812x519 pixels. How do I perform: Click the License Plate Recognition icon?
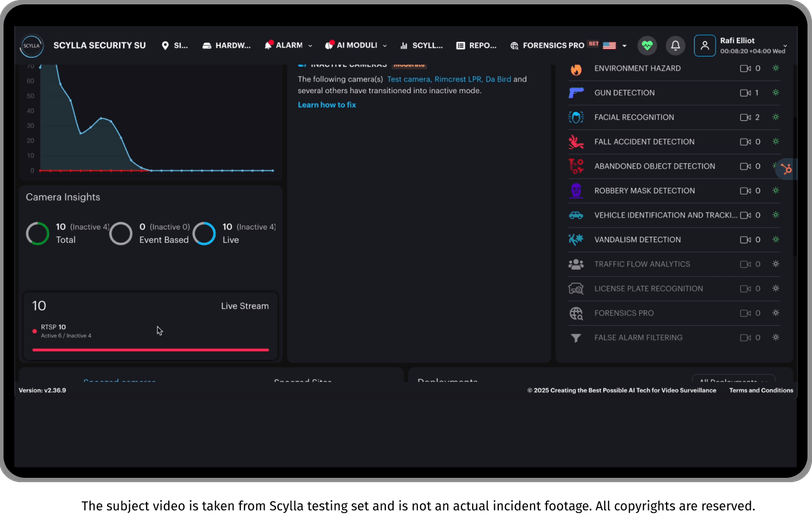pyautogui.click(x=576, y=289)
